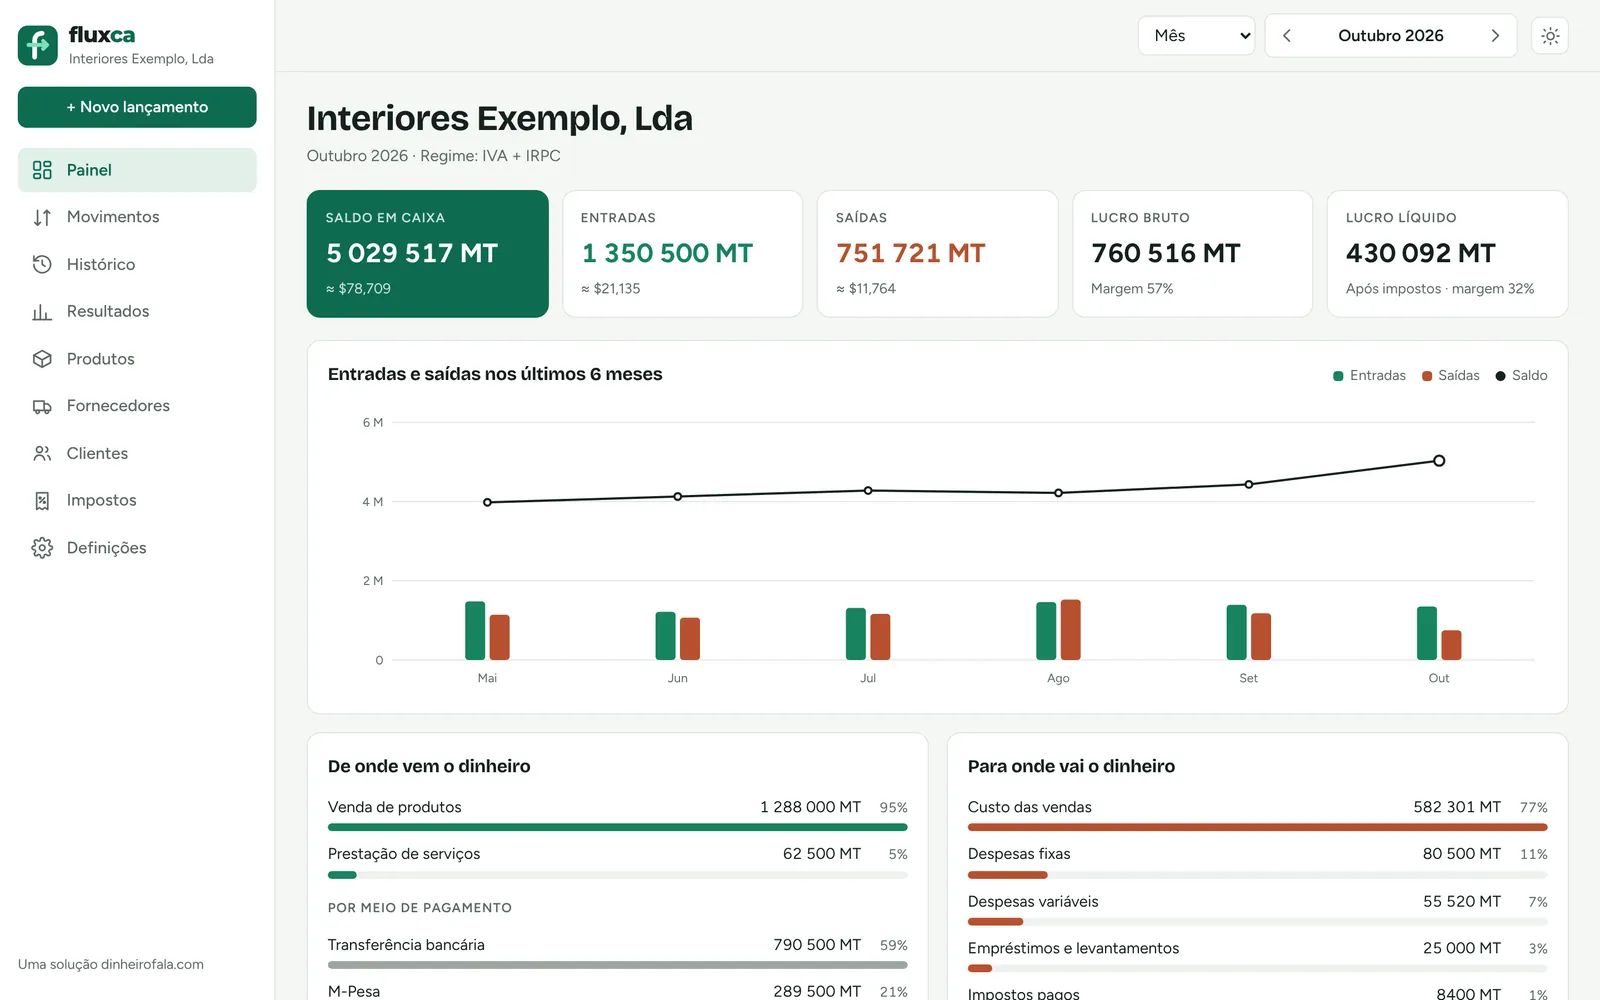Screen dimensions: 1600x1000
Task: Open the Movimentos section
Action: pyautogui.click(x=137, y=217)
